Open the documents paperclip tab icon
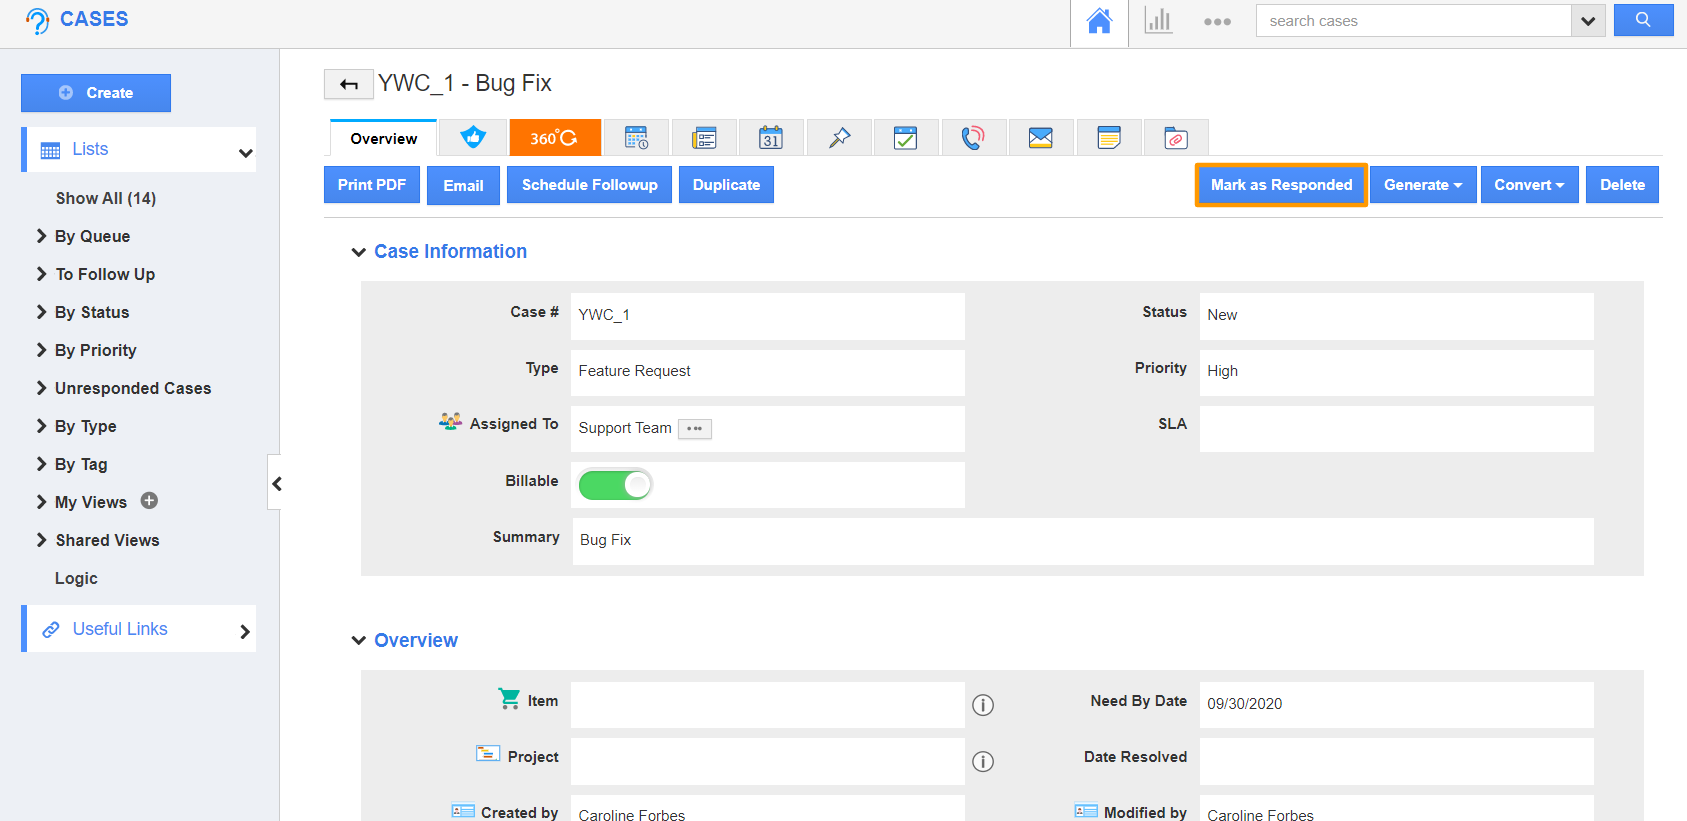Viewport: 1687px width, 821px height. (1176, 138)
